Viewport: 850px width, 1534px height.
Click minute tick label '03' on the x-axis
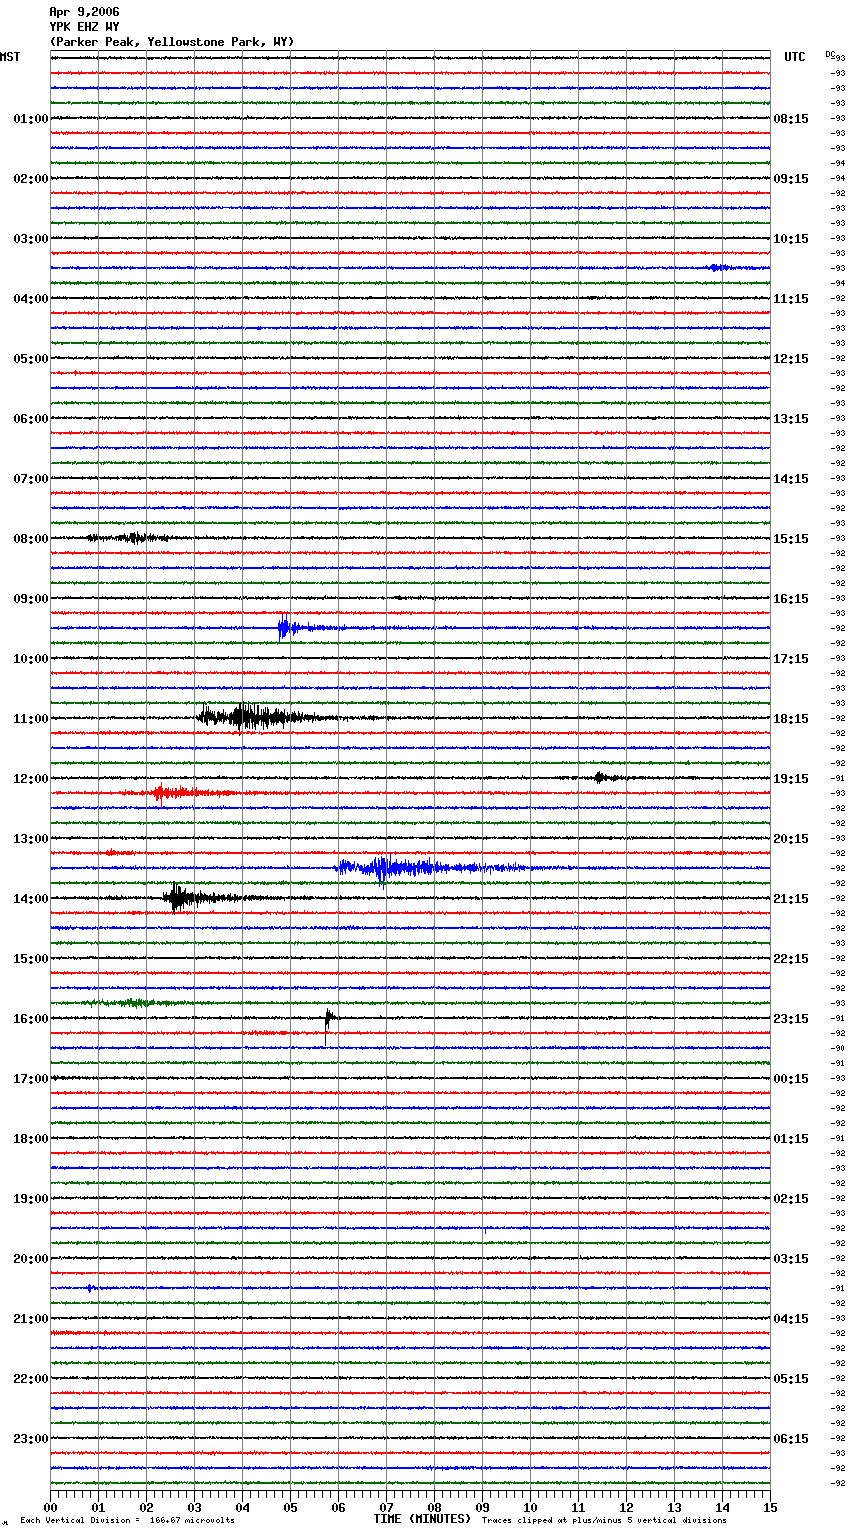tap(195, 1507)
